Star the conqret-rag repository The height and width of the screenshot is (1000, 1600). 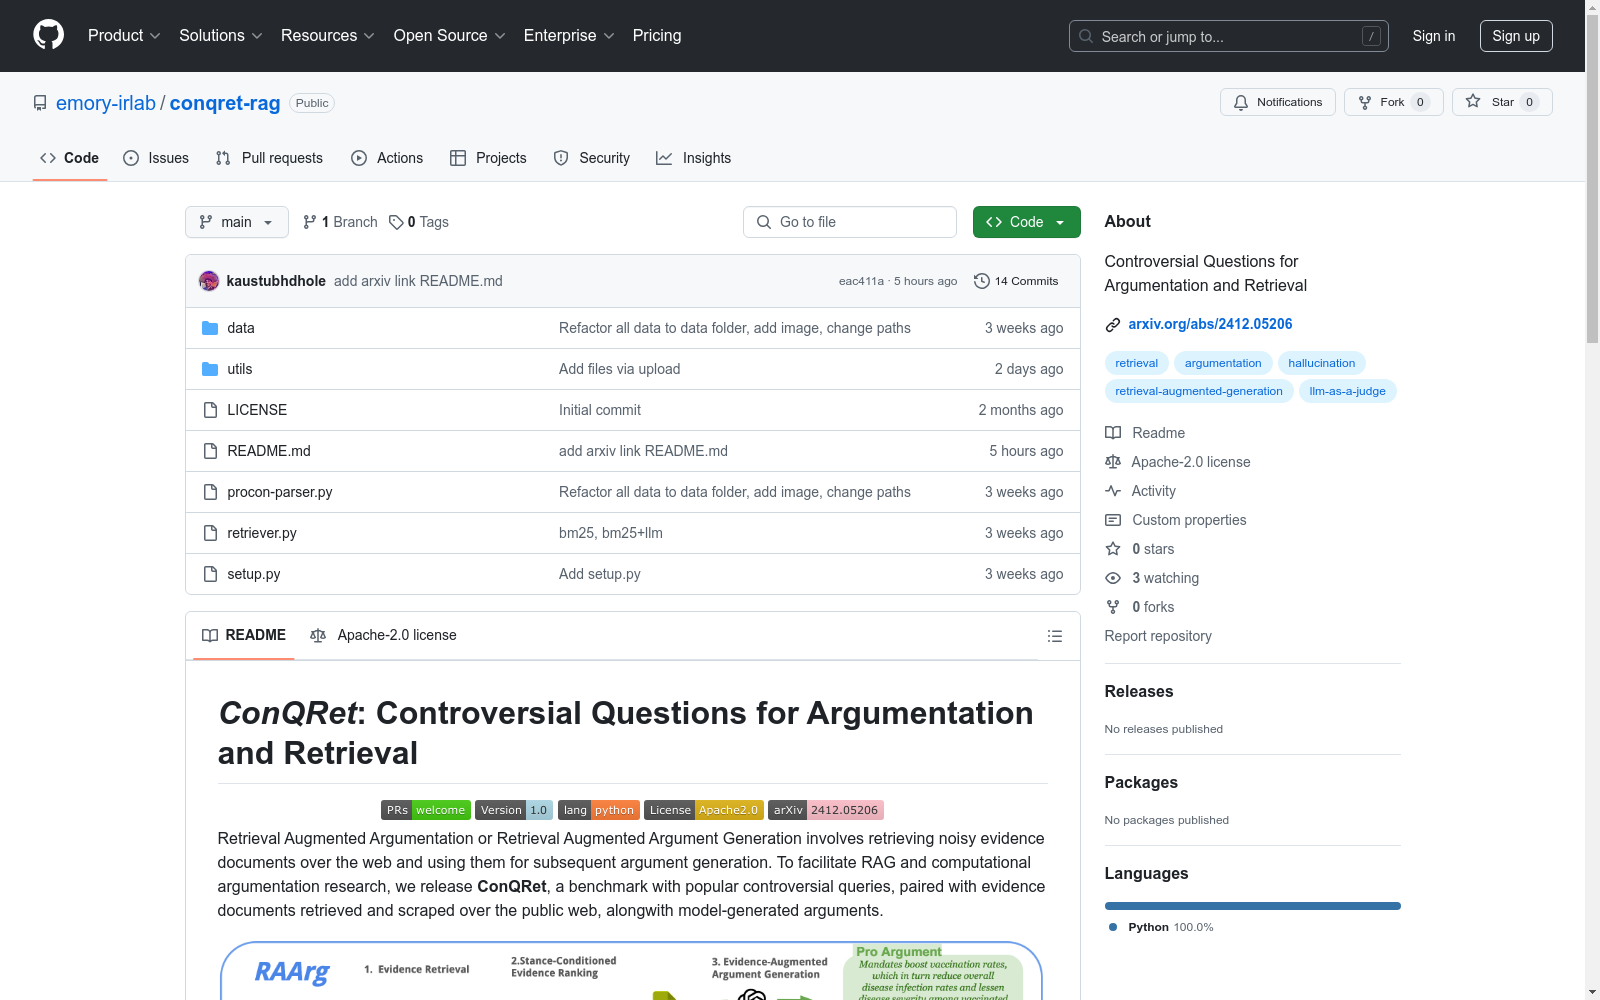point(1502,102)
